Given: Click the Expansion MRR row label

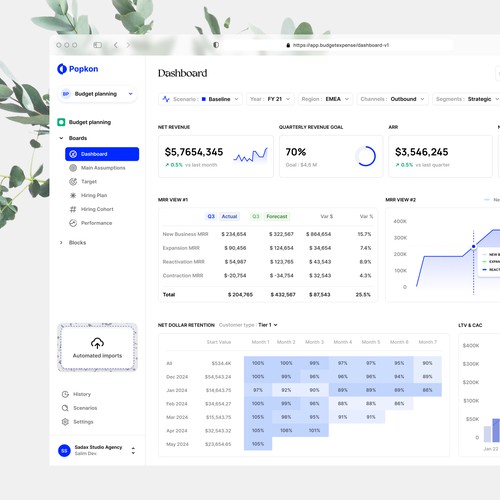Looking at the screenshot, I should coord(181,248).
